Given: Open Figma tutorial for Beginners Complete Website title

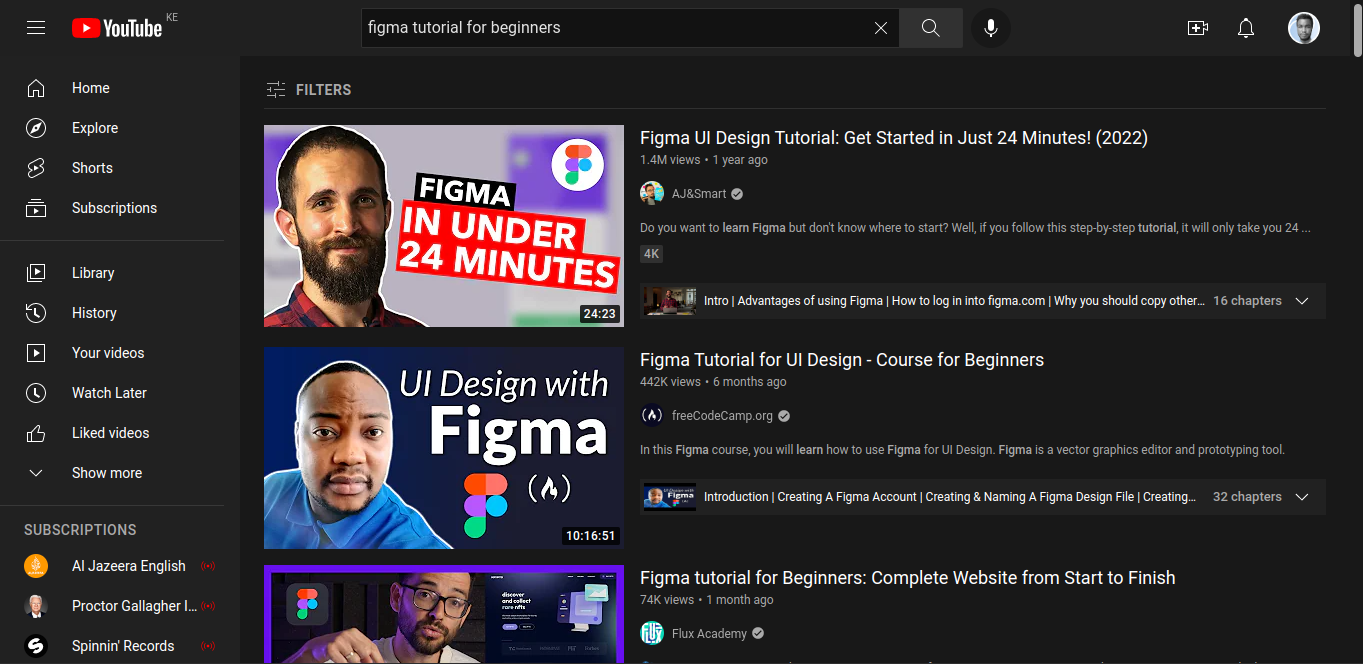Looking at the screenshot, I should [x=908, y=578].
